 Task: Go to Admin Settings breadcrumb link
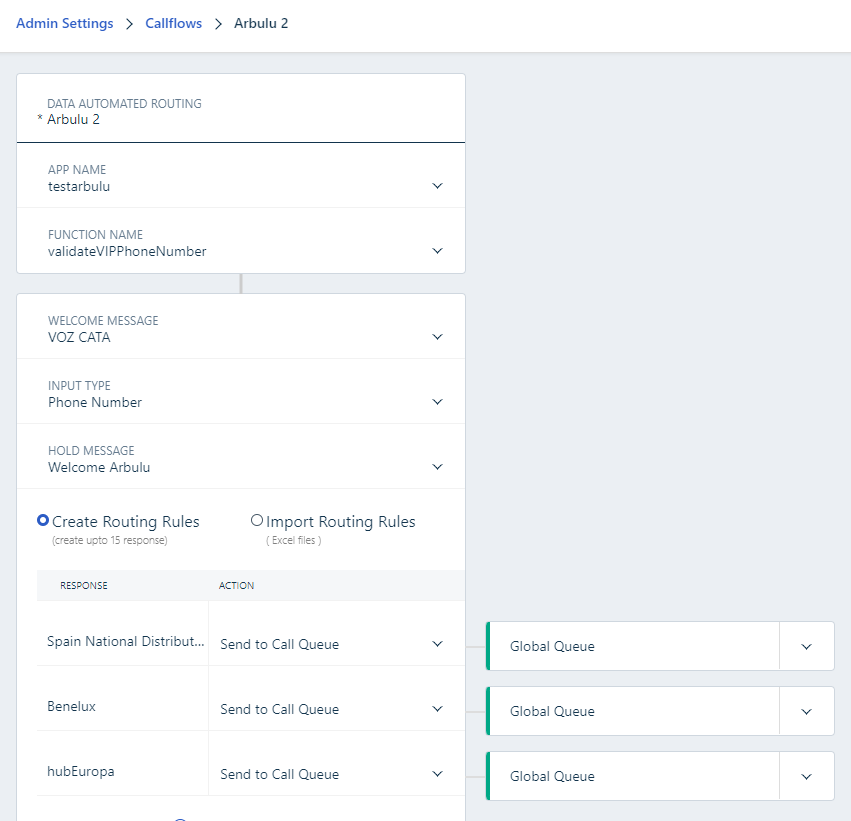[x=65, y=23]
